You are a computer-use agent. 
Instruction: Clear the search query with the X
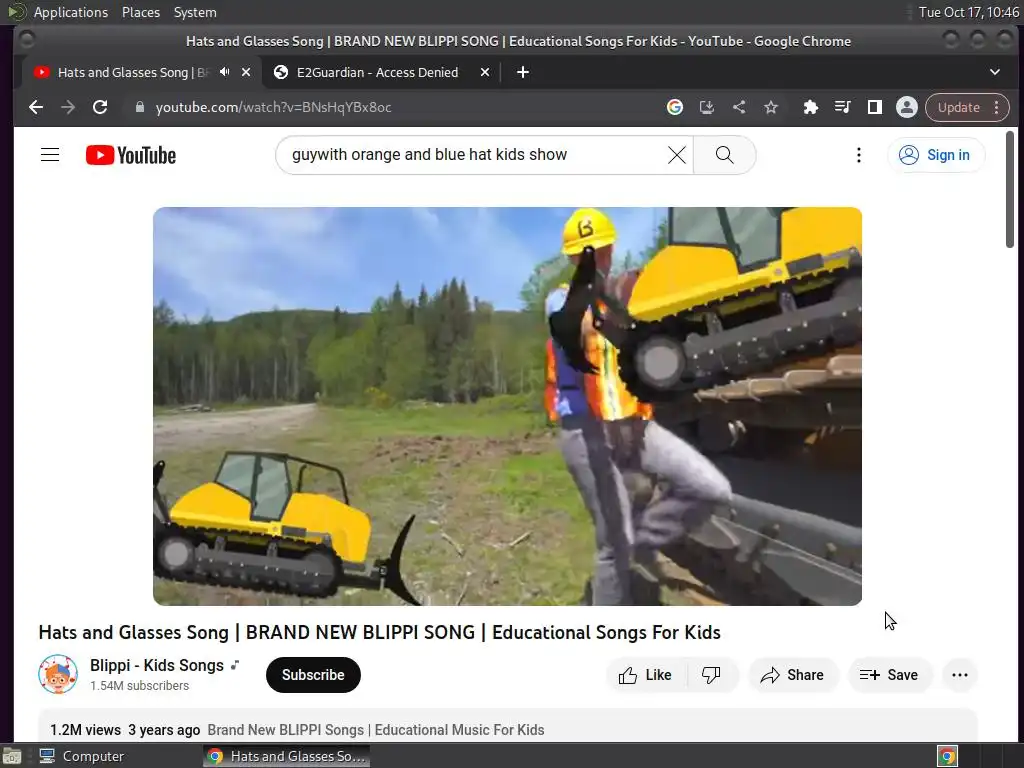[677, 155]
